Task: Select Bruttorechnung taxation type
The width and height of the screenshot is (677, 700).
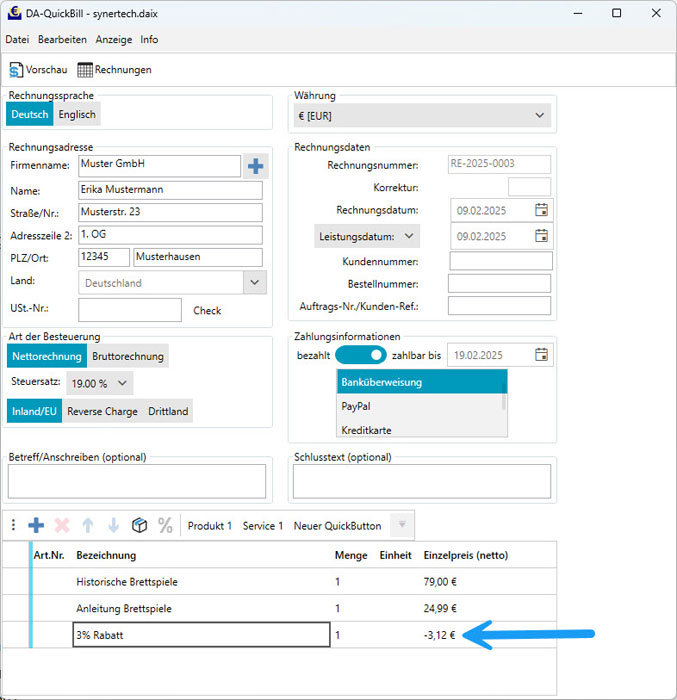Action: (128, 356)
